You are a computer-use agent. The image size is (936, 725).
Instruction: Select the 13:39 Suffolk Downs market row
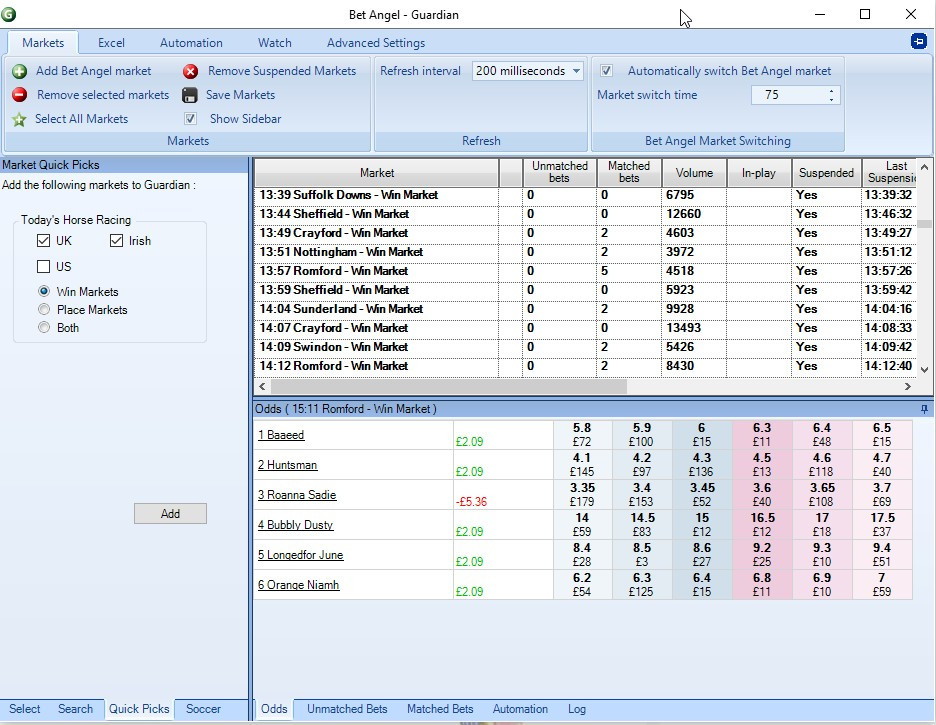[585, 195]
